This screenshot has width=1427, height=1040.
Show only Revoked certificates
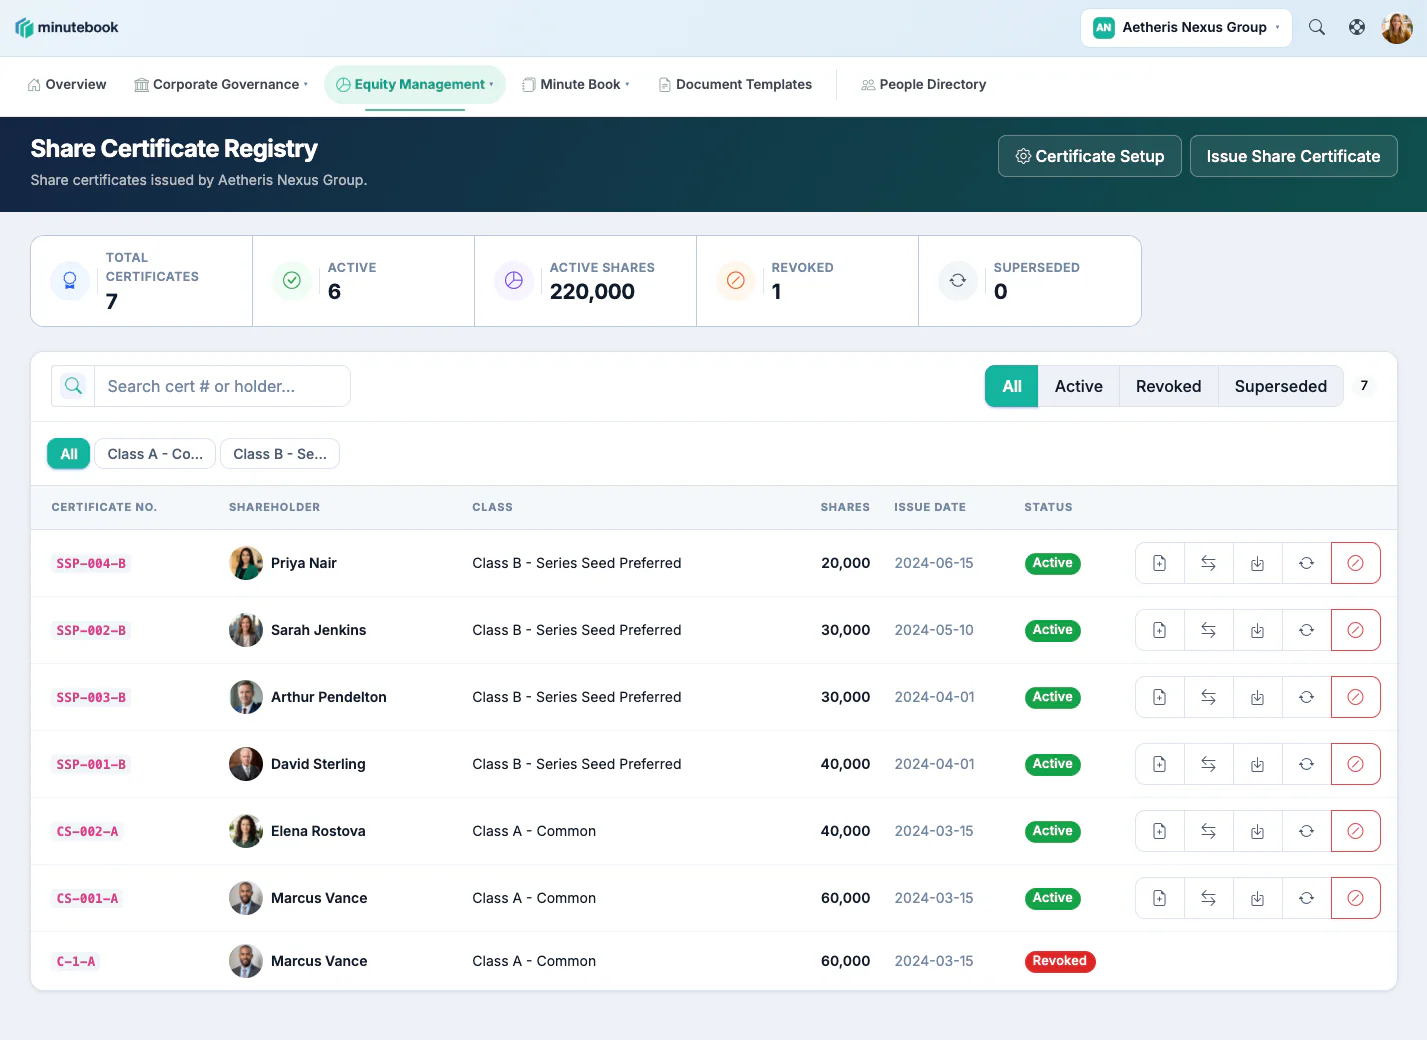click(x=1168, y=386)
